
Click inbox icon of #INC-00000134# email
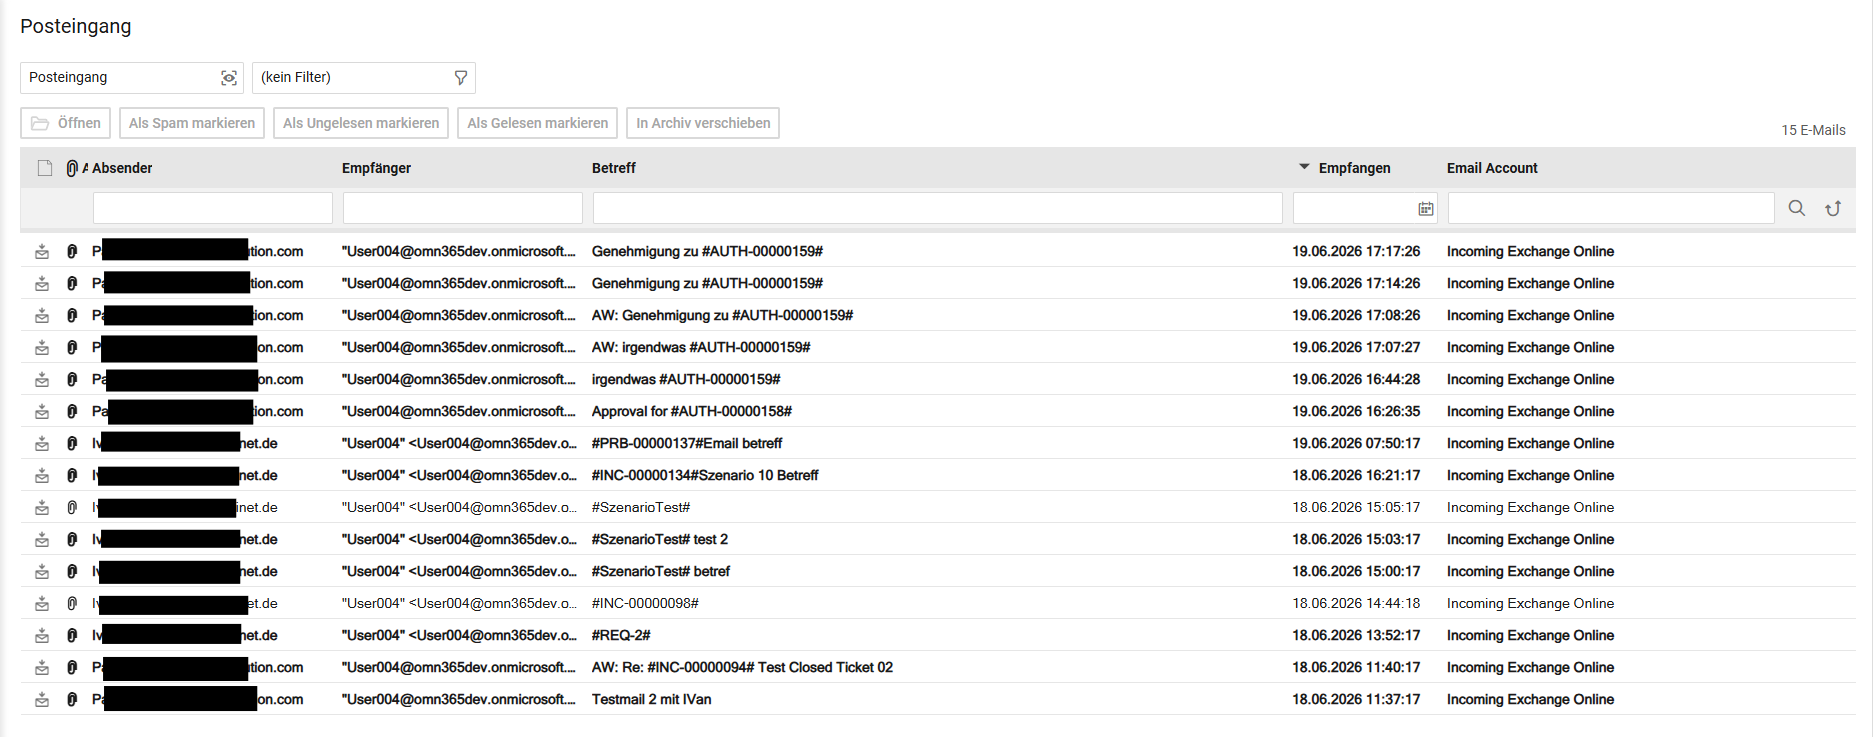point(42,475)
